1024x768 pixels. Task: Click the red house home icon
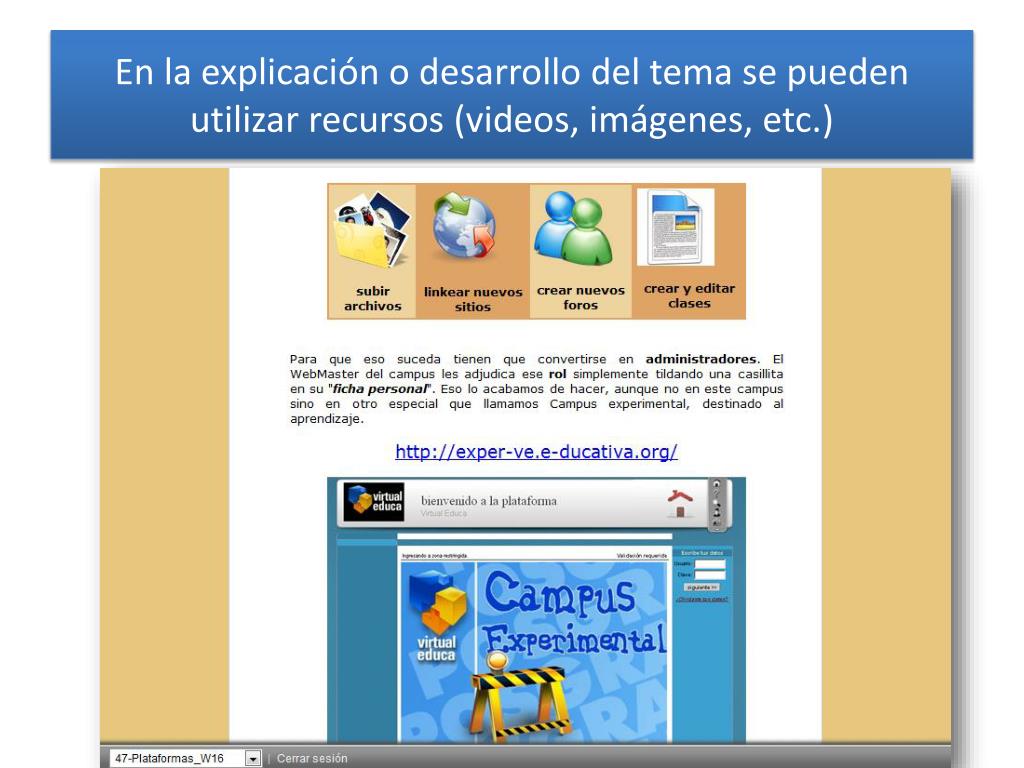[x=680, y=504]
